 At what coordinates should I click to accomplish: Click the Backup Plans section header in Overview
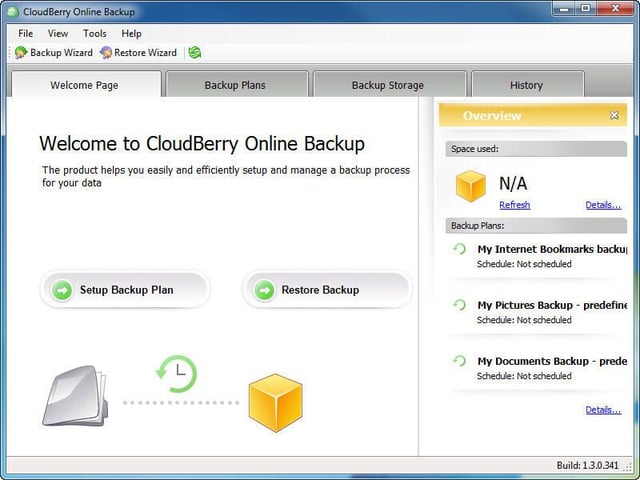coord(536,226)
